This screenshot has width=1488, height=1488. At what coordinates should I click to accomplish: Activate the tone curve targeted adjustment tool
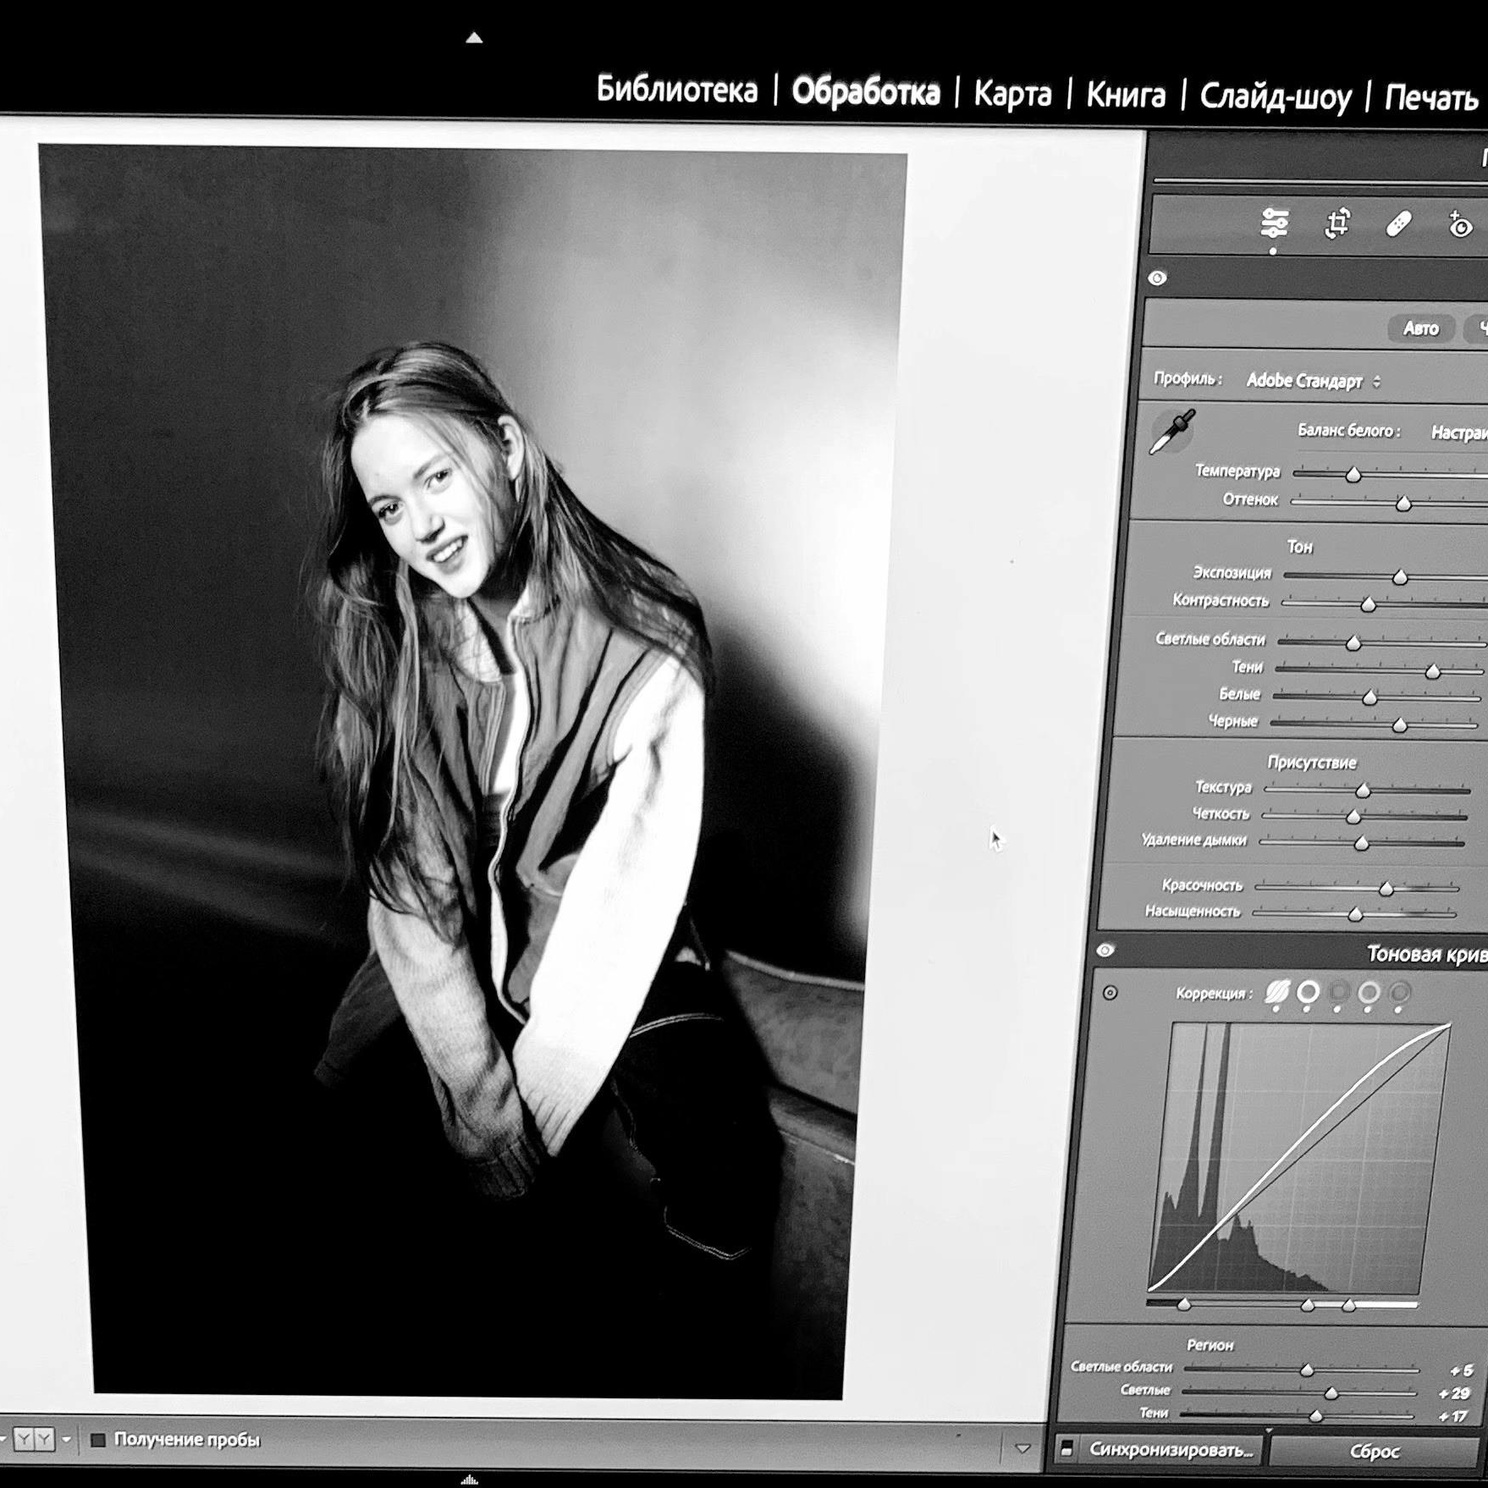[x=1110, y=993]
